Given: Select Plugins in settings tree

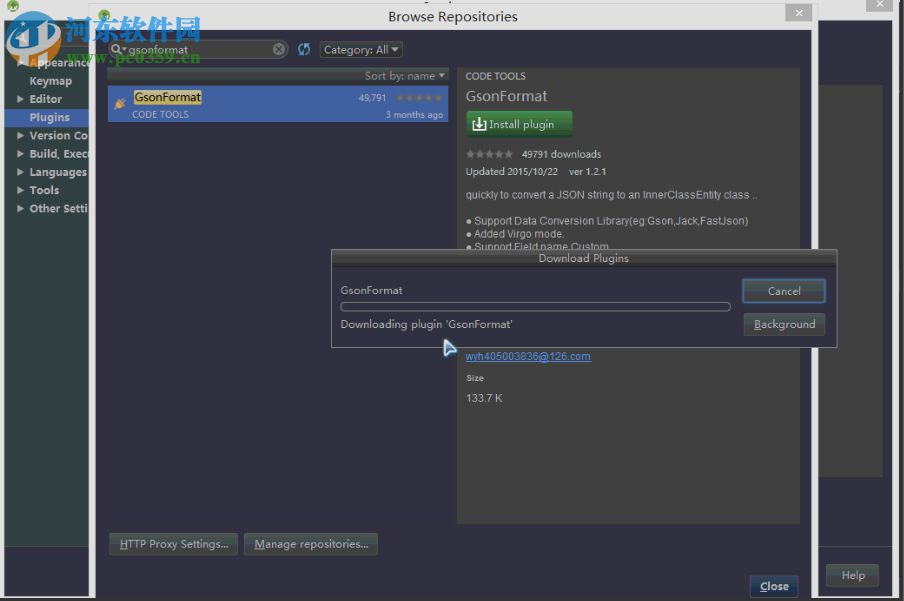Looking at the screenshot, I should point(50,117).
